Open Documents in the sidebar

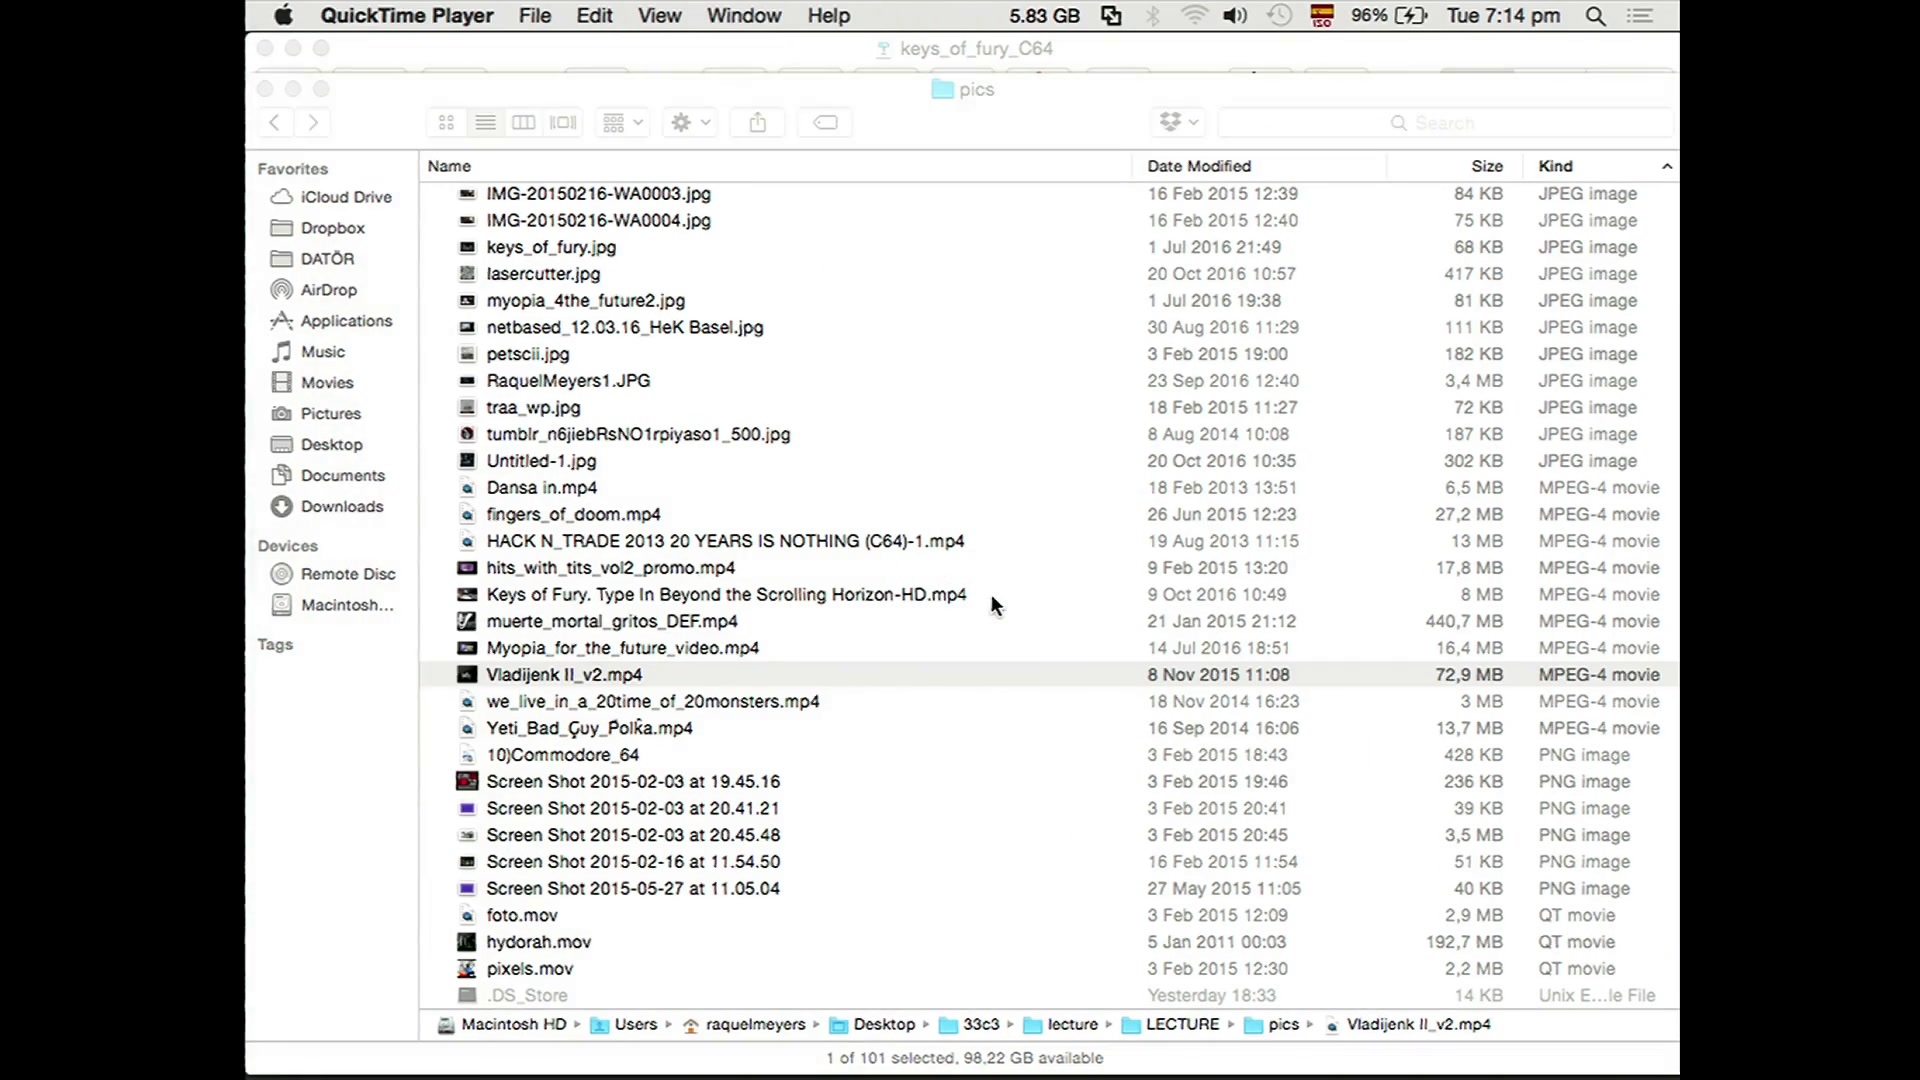click(328, 476)
